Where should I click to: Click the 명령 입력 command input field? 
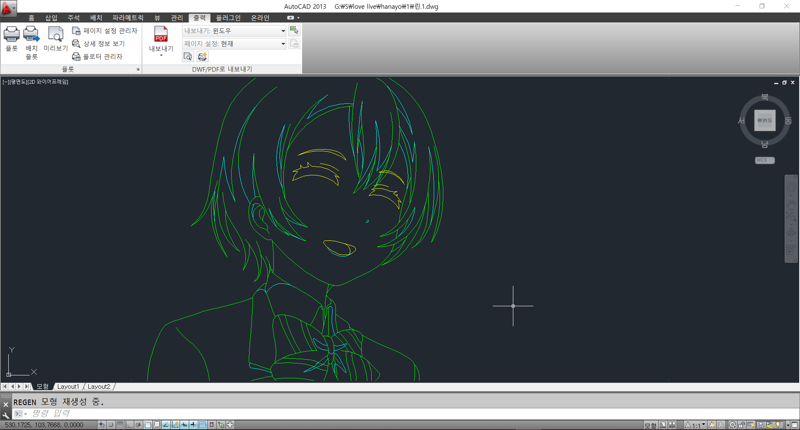click(408, 414)
